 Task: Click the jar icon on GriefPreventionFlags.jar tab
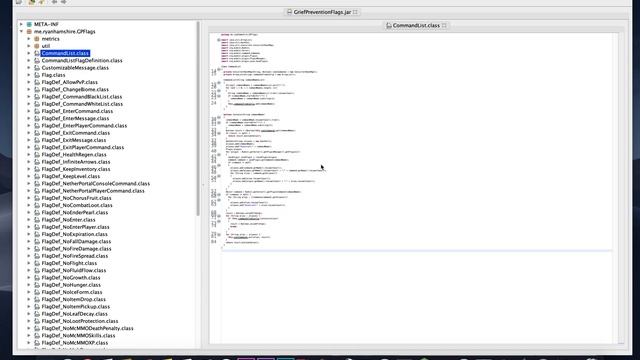pos(289,12)
